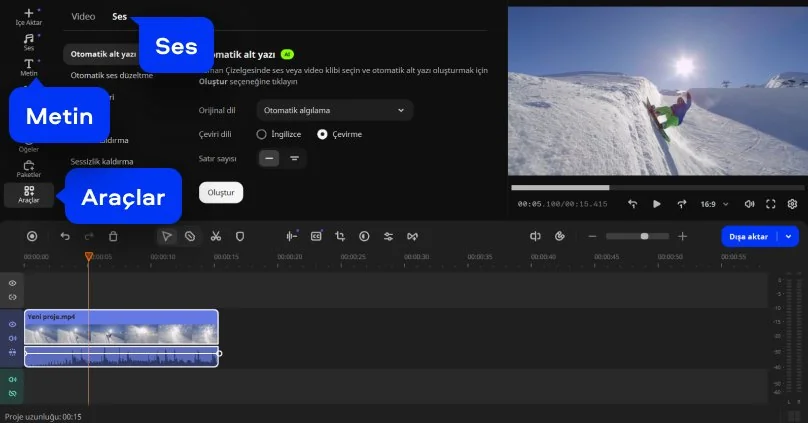Open the İçe Aktar import panel
The width and height of the screenshot is (808, 423).
coord(28,16)
